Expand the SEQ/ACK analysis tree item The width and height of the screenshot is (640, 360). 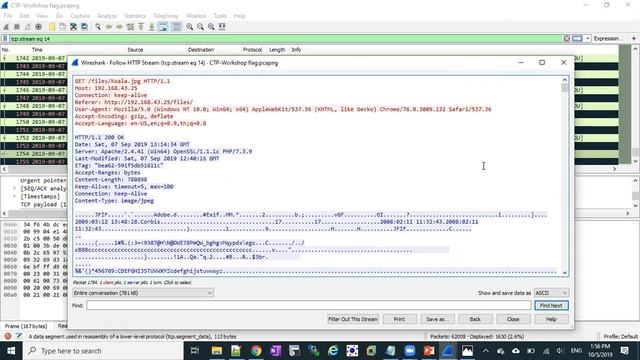tap(14, 188)
